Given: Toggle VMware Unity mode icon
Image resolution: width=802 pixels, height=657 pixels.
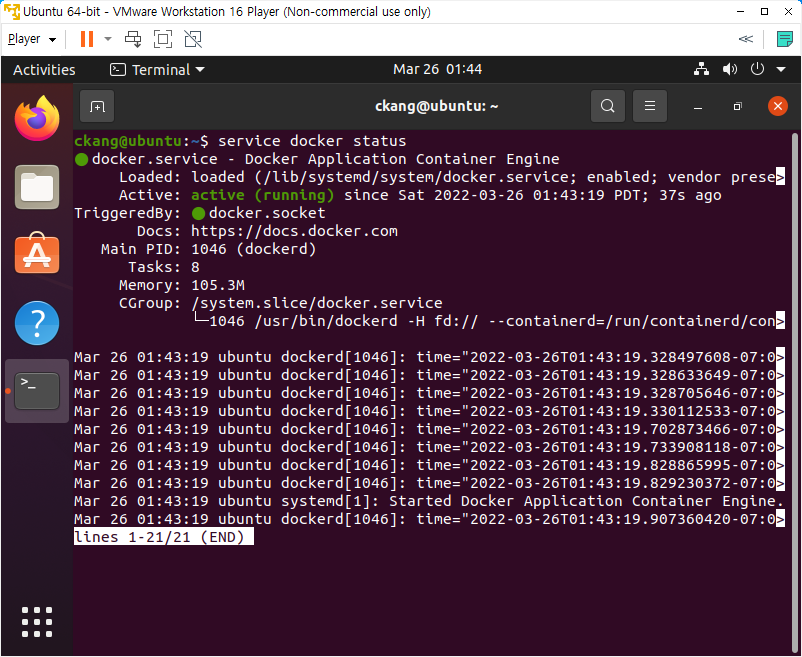Looking at the screenshot, I should pyautogui.click(x=193, y=39).
